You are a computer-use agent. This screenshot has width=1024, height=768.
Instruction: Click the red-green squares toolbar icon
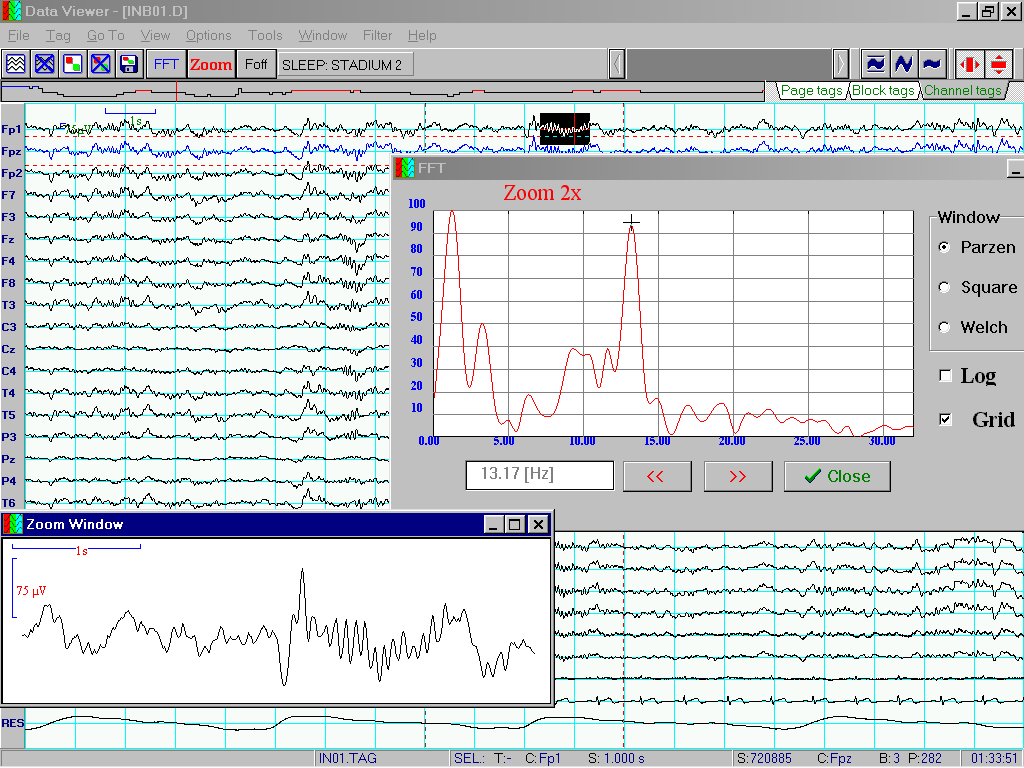coord(72,64)
